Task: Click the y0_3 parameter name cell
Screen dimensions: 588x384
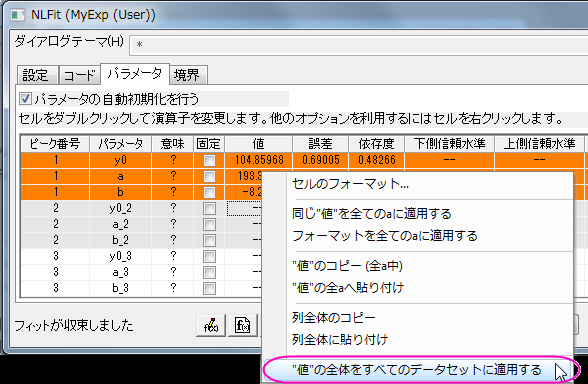Action: click(x=120, y=256)
